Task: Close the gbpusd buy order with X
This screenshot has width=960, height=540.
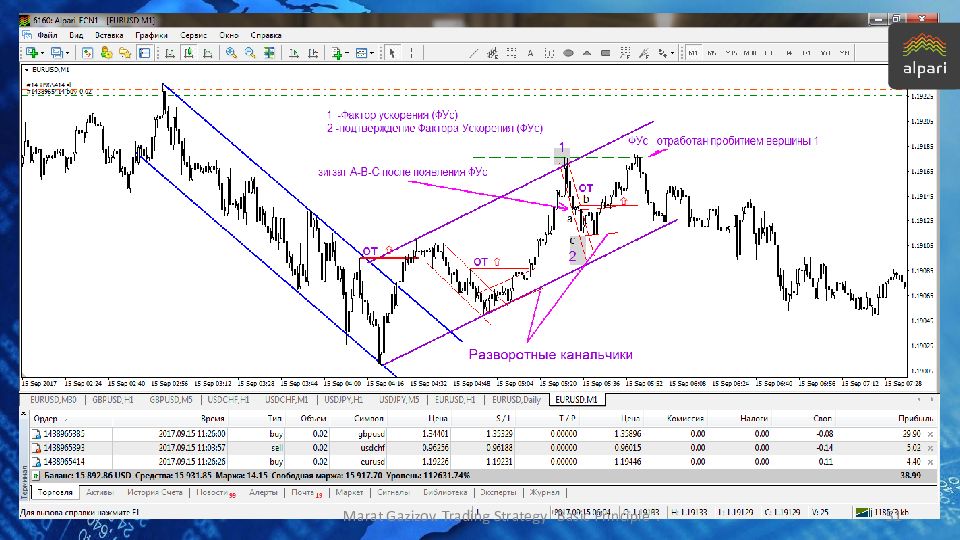Action: coord(930,435)
